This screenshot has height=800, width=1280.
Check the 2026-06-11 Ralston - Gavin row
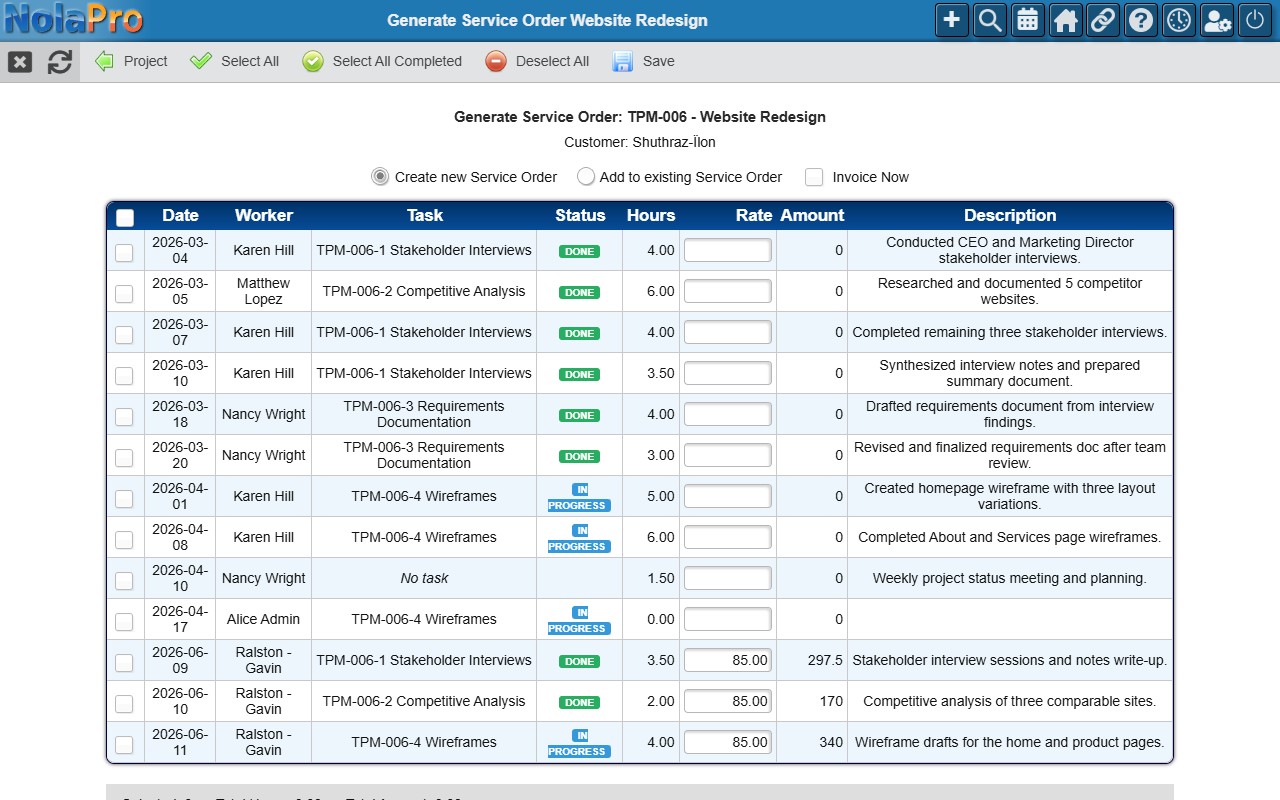click(124, 745)
